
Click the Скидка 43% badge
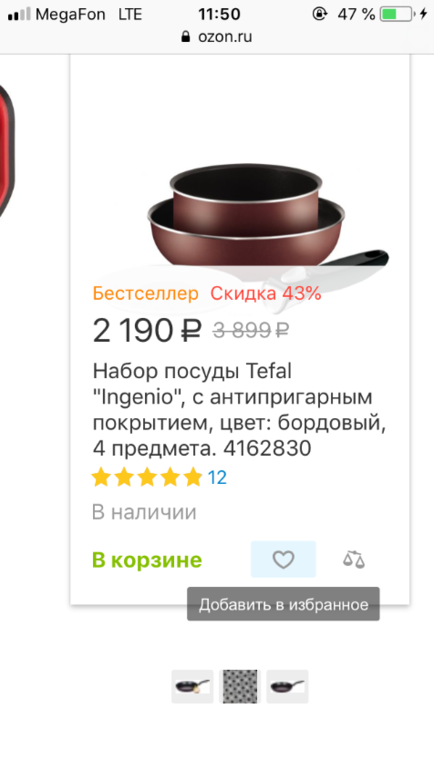click(266, 294)
